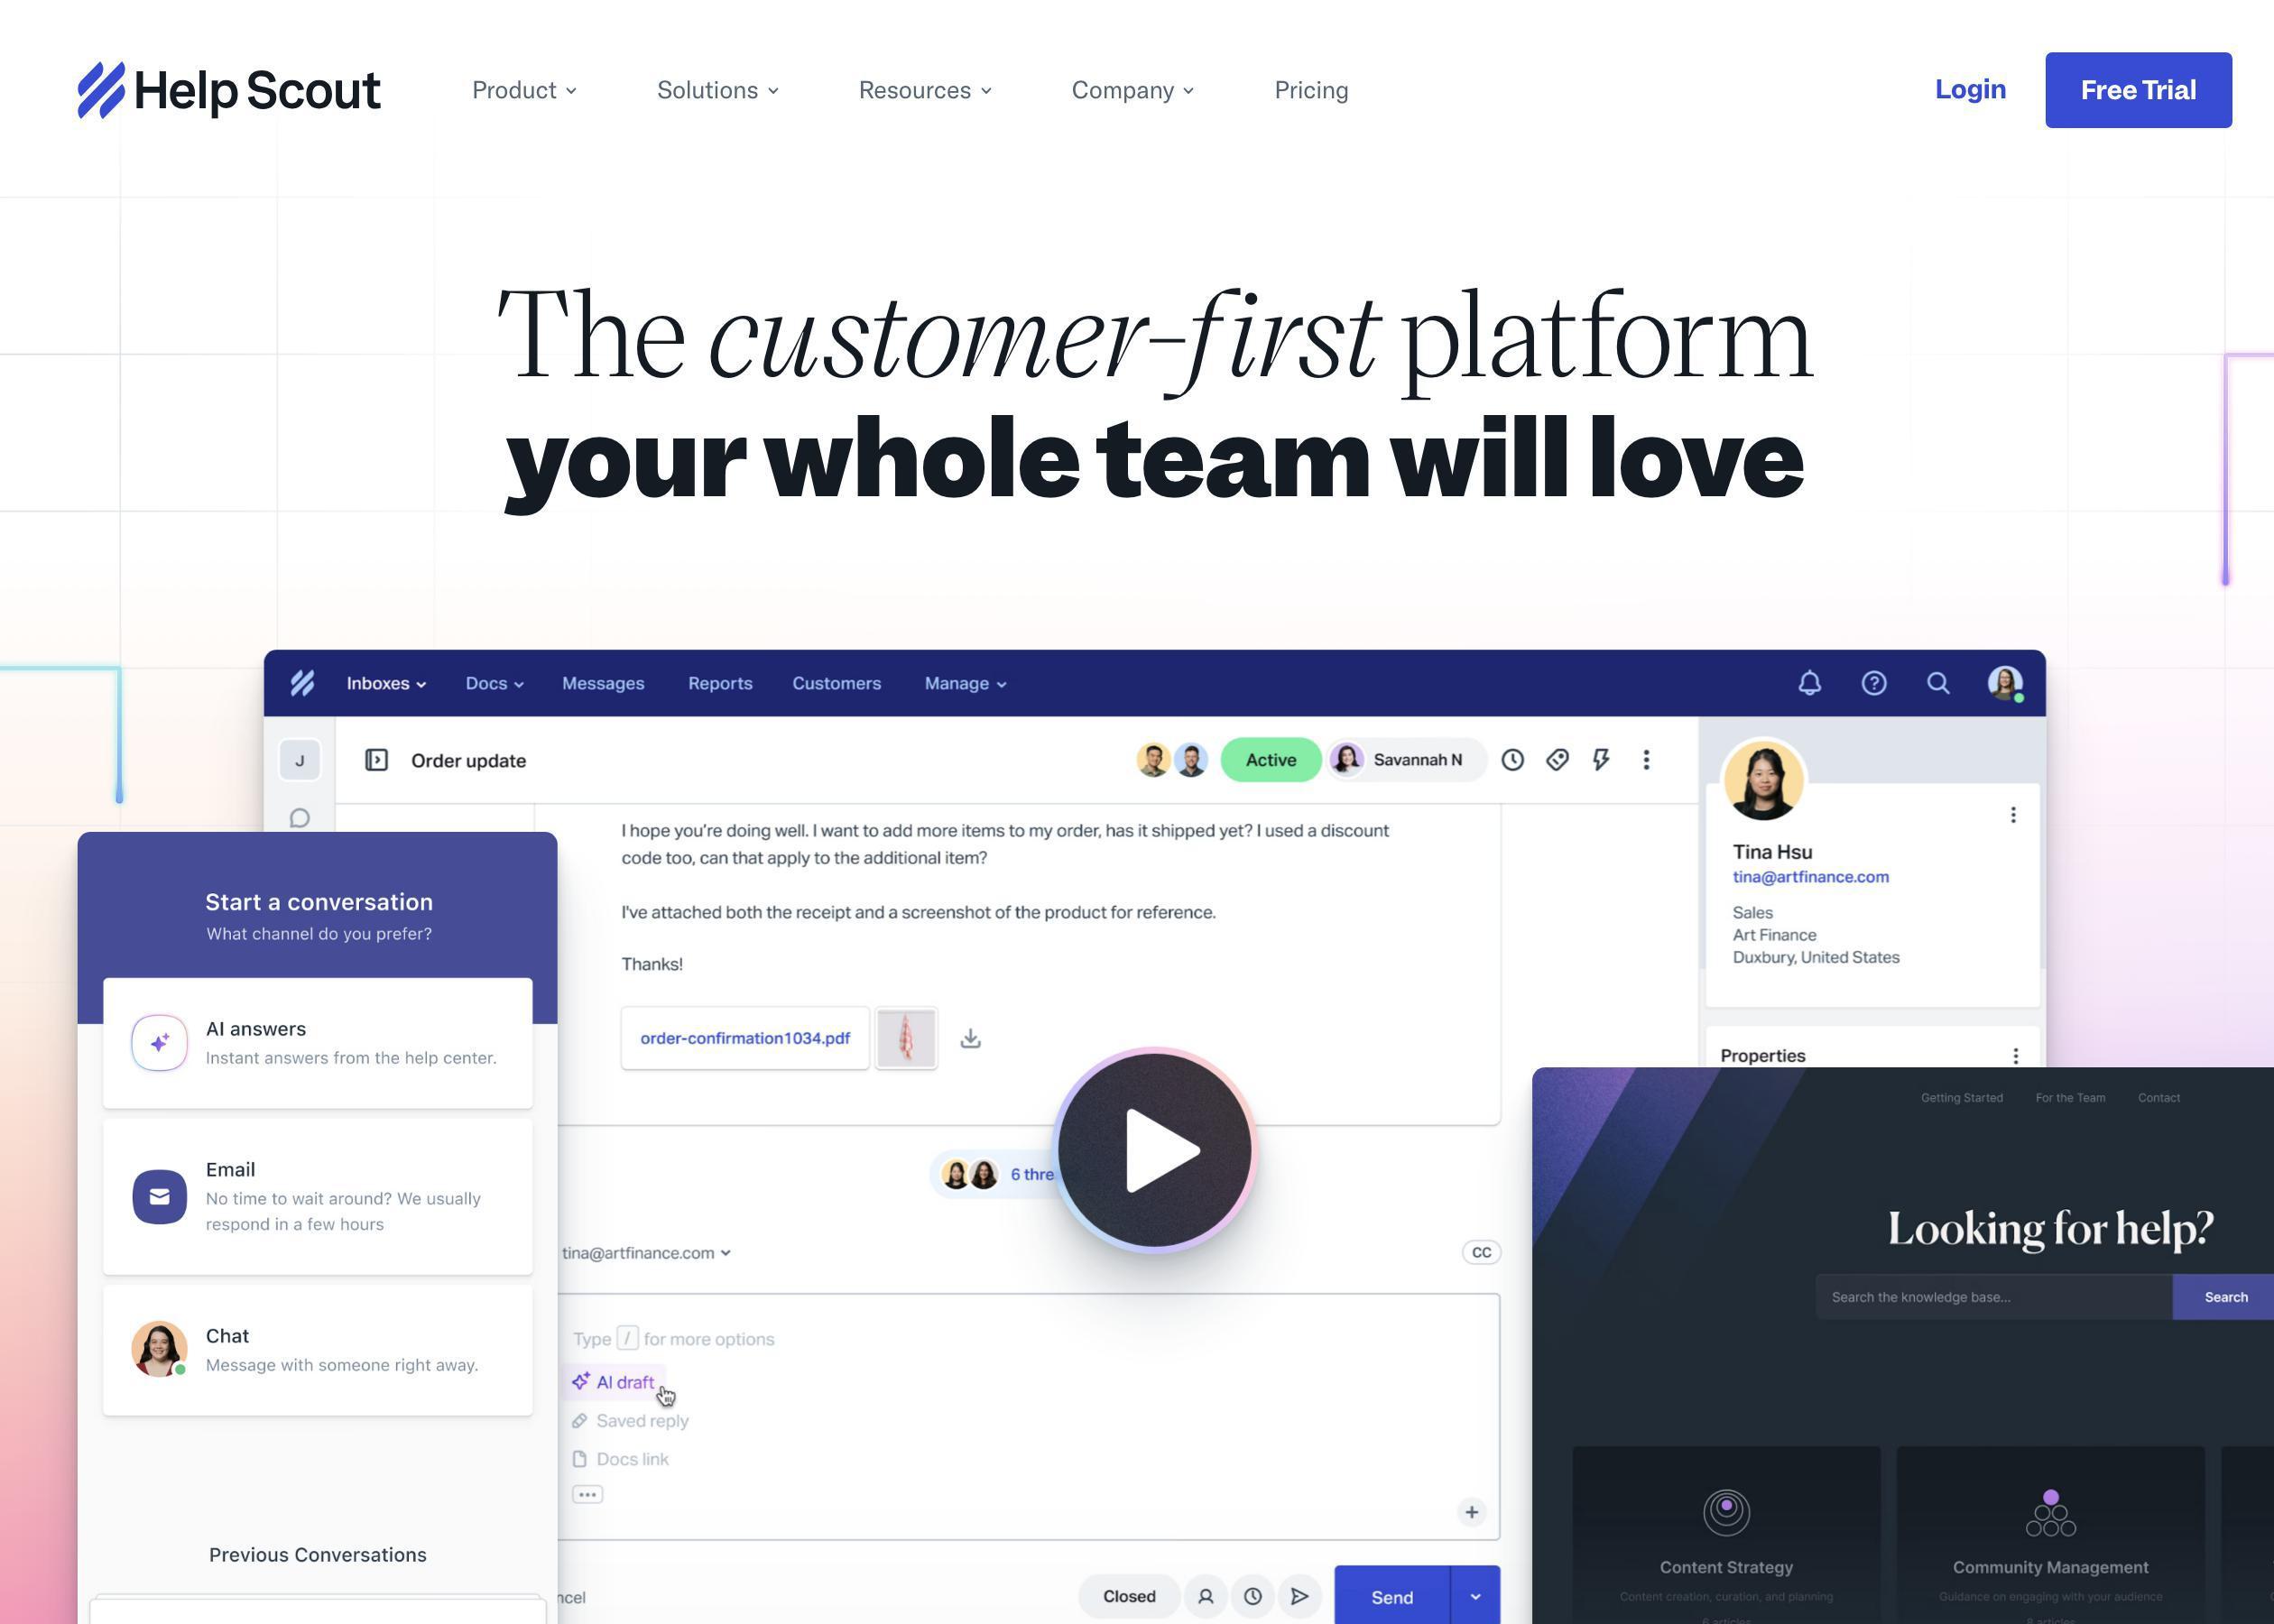Click the order-confirmation1034.pdf attachment
Viewport: 2274px width, 1624px height.
[745, 1037]
